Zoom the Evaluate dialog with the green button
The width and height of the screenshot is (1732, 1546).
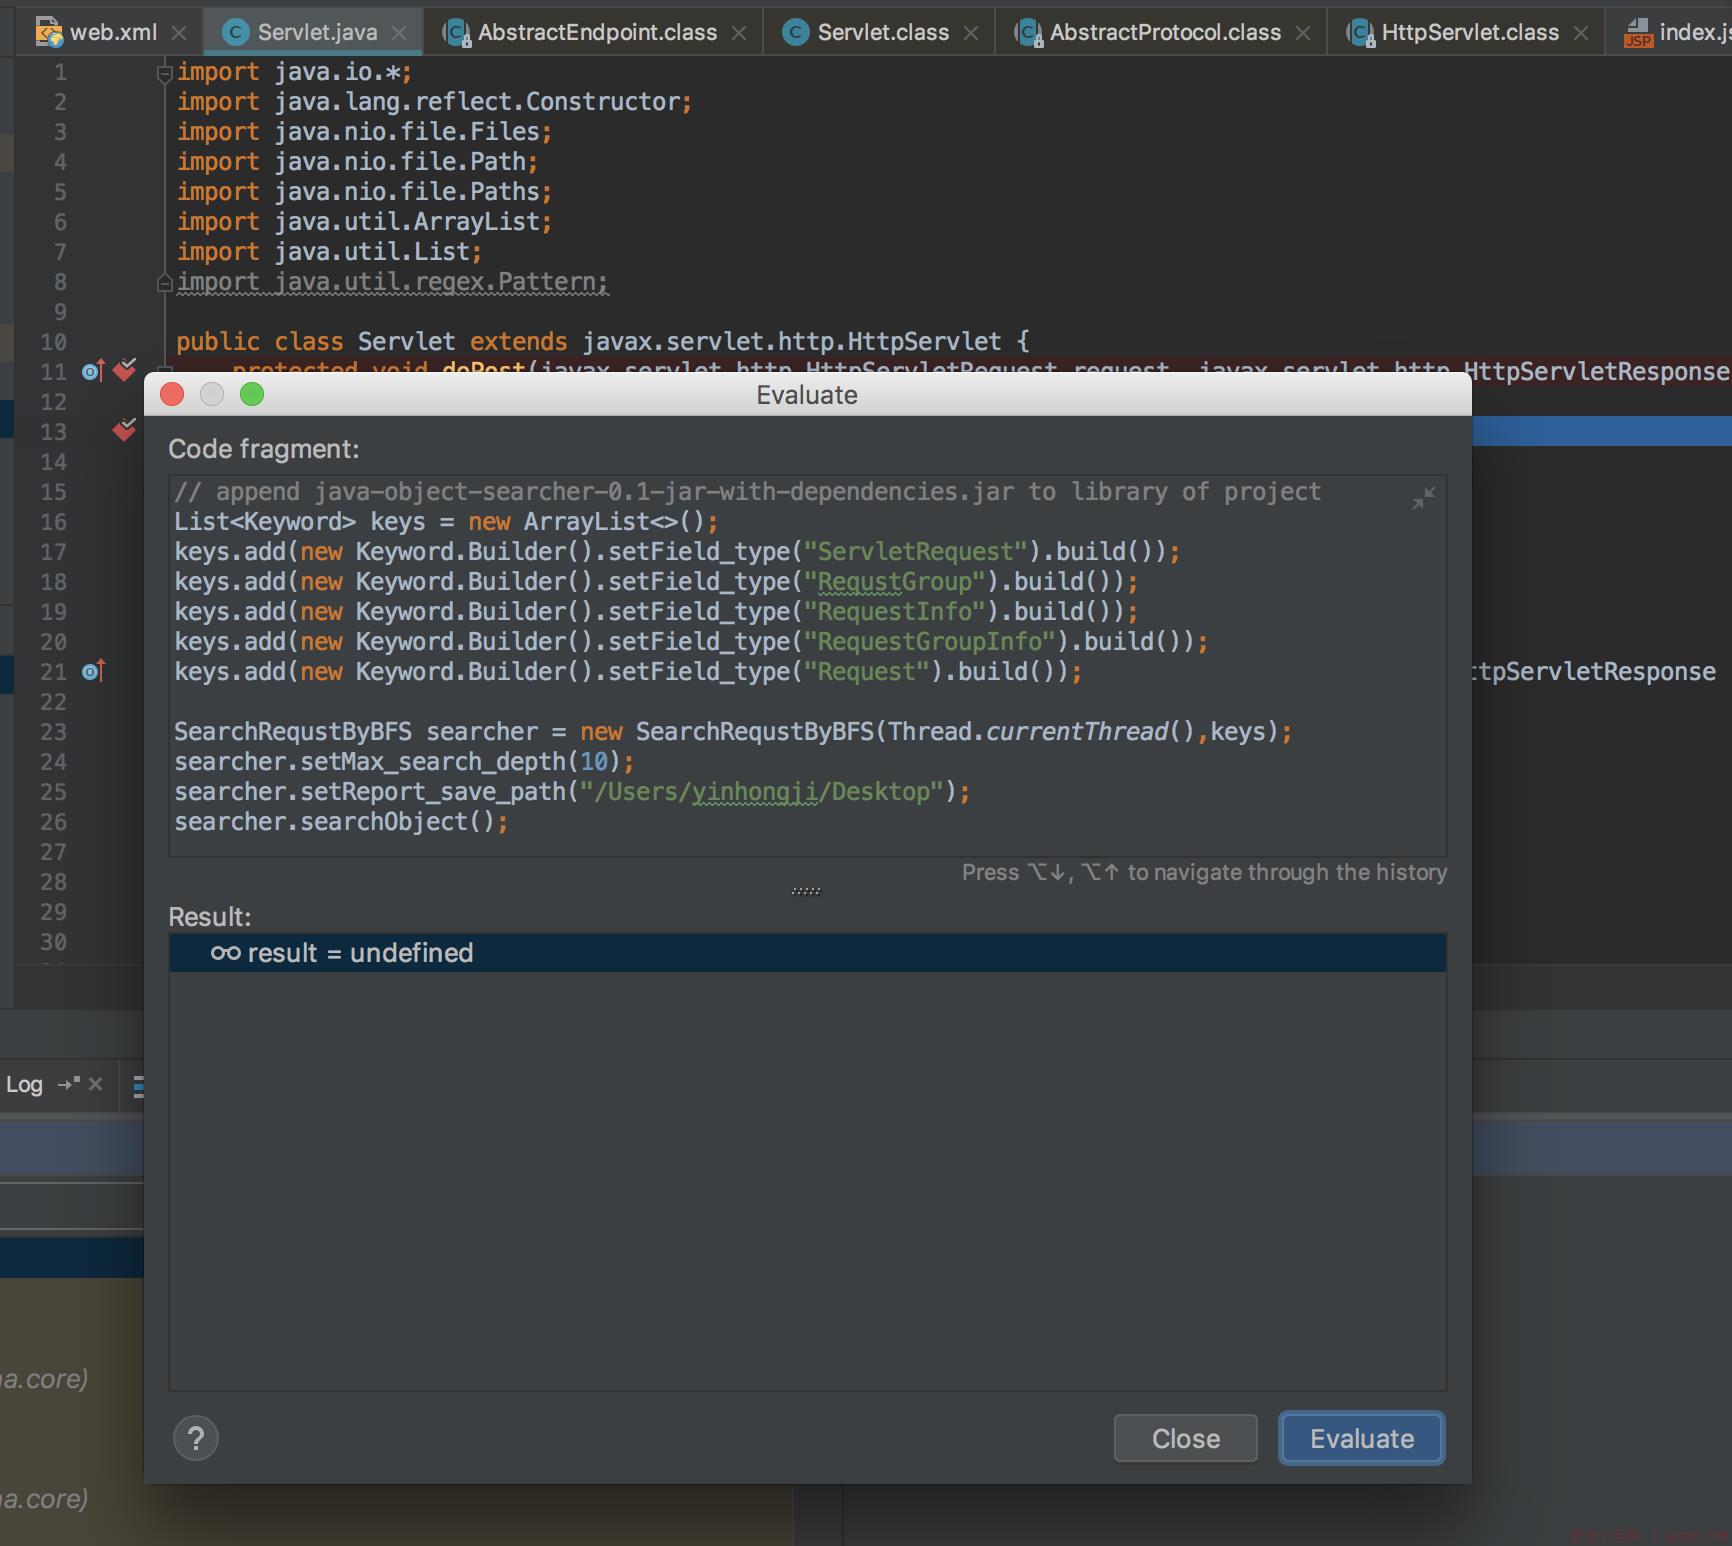click(x=252, y=395)
